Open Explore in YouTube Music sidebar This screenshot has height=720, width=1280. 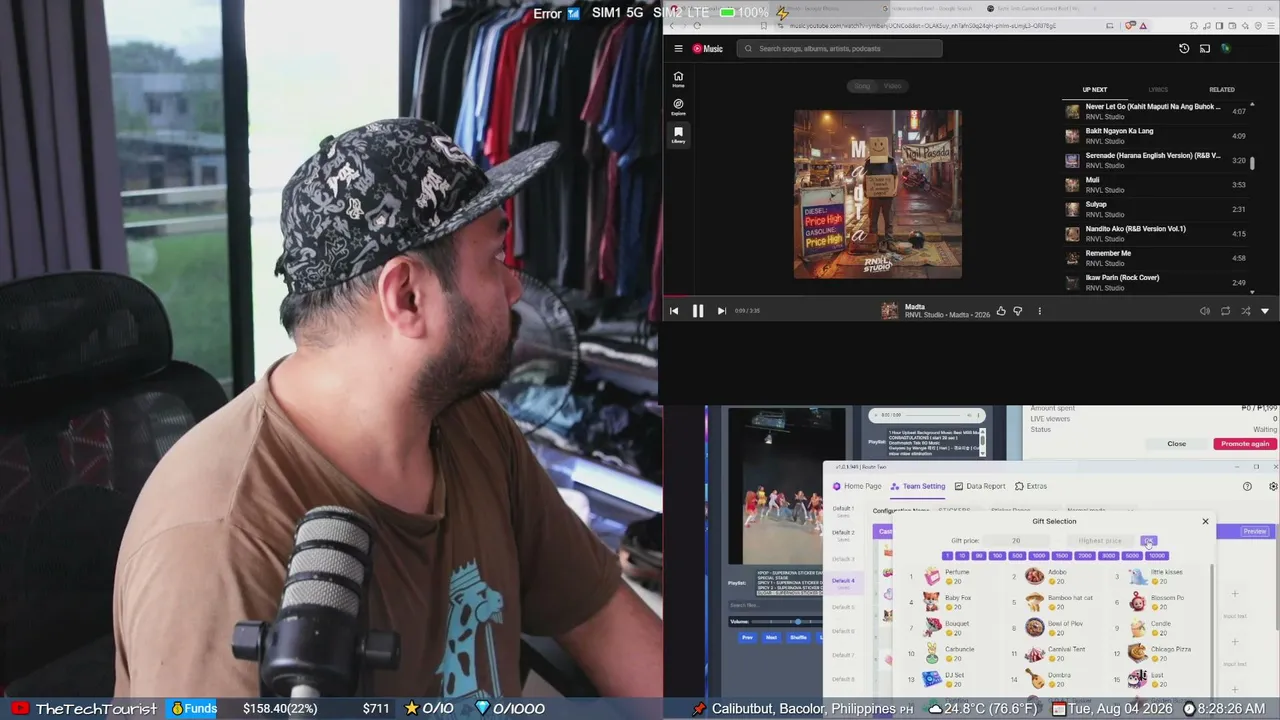(x=678, y=107)
